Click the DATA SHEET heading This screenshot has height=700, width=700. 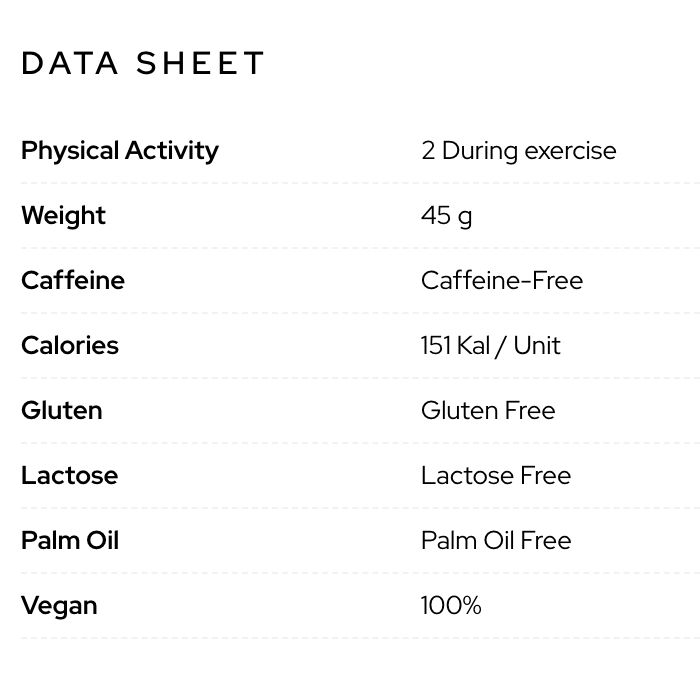click(x=143, y=63)
